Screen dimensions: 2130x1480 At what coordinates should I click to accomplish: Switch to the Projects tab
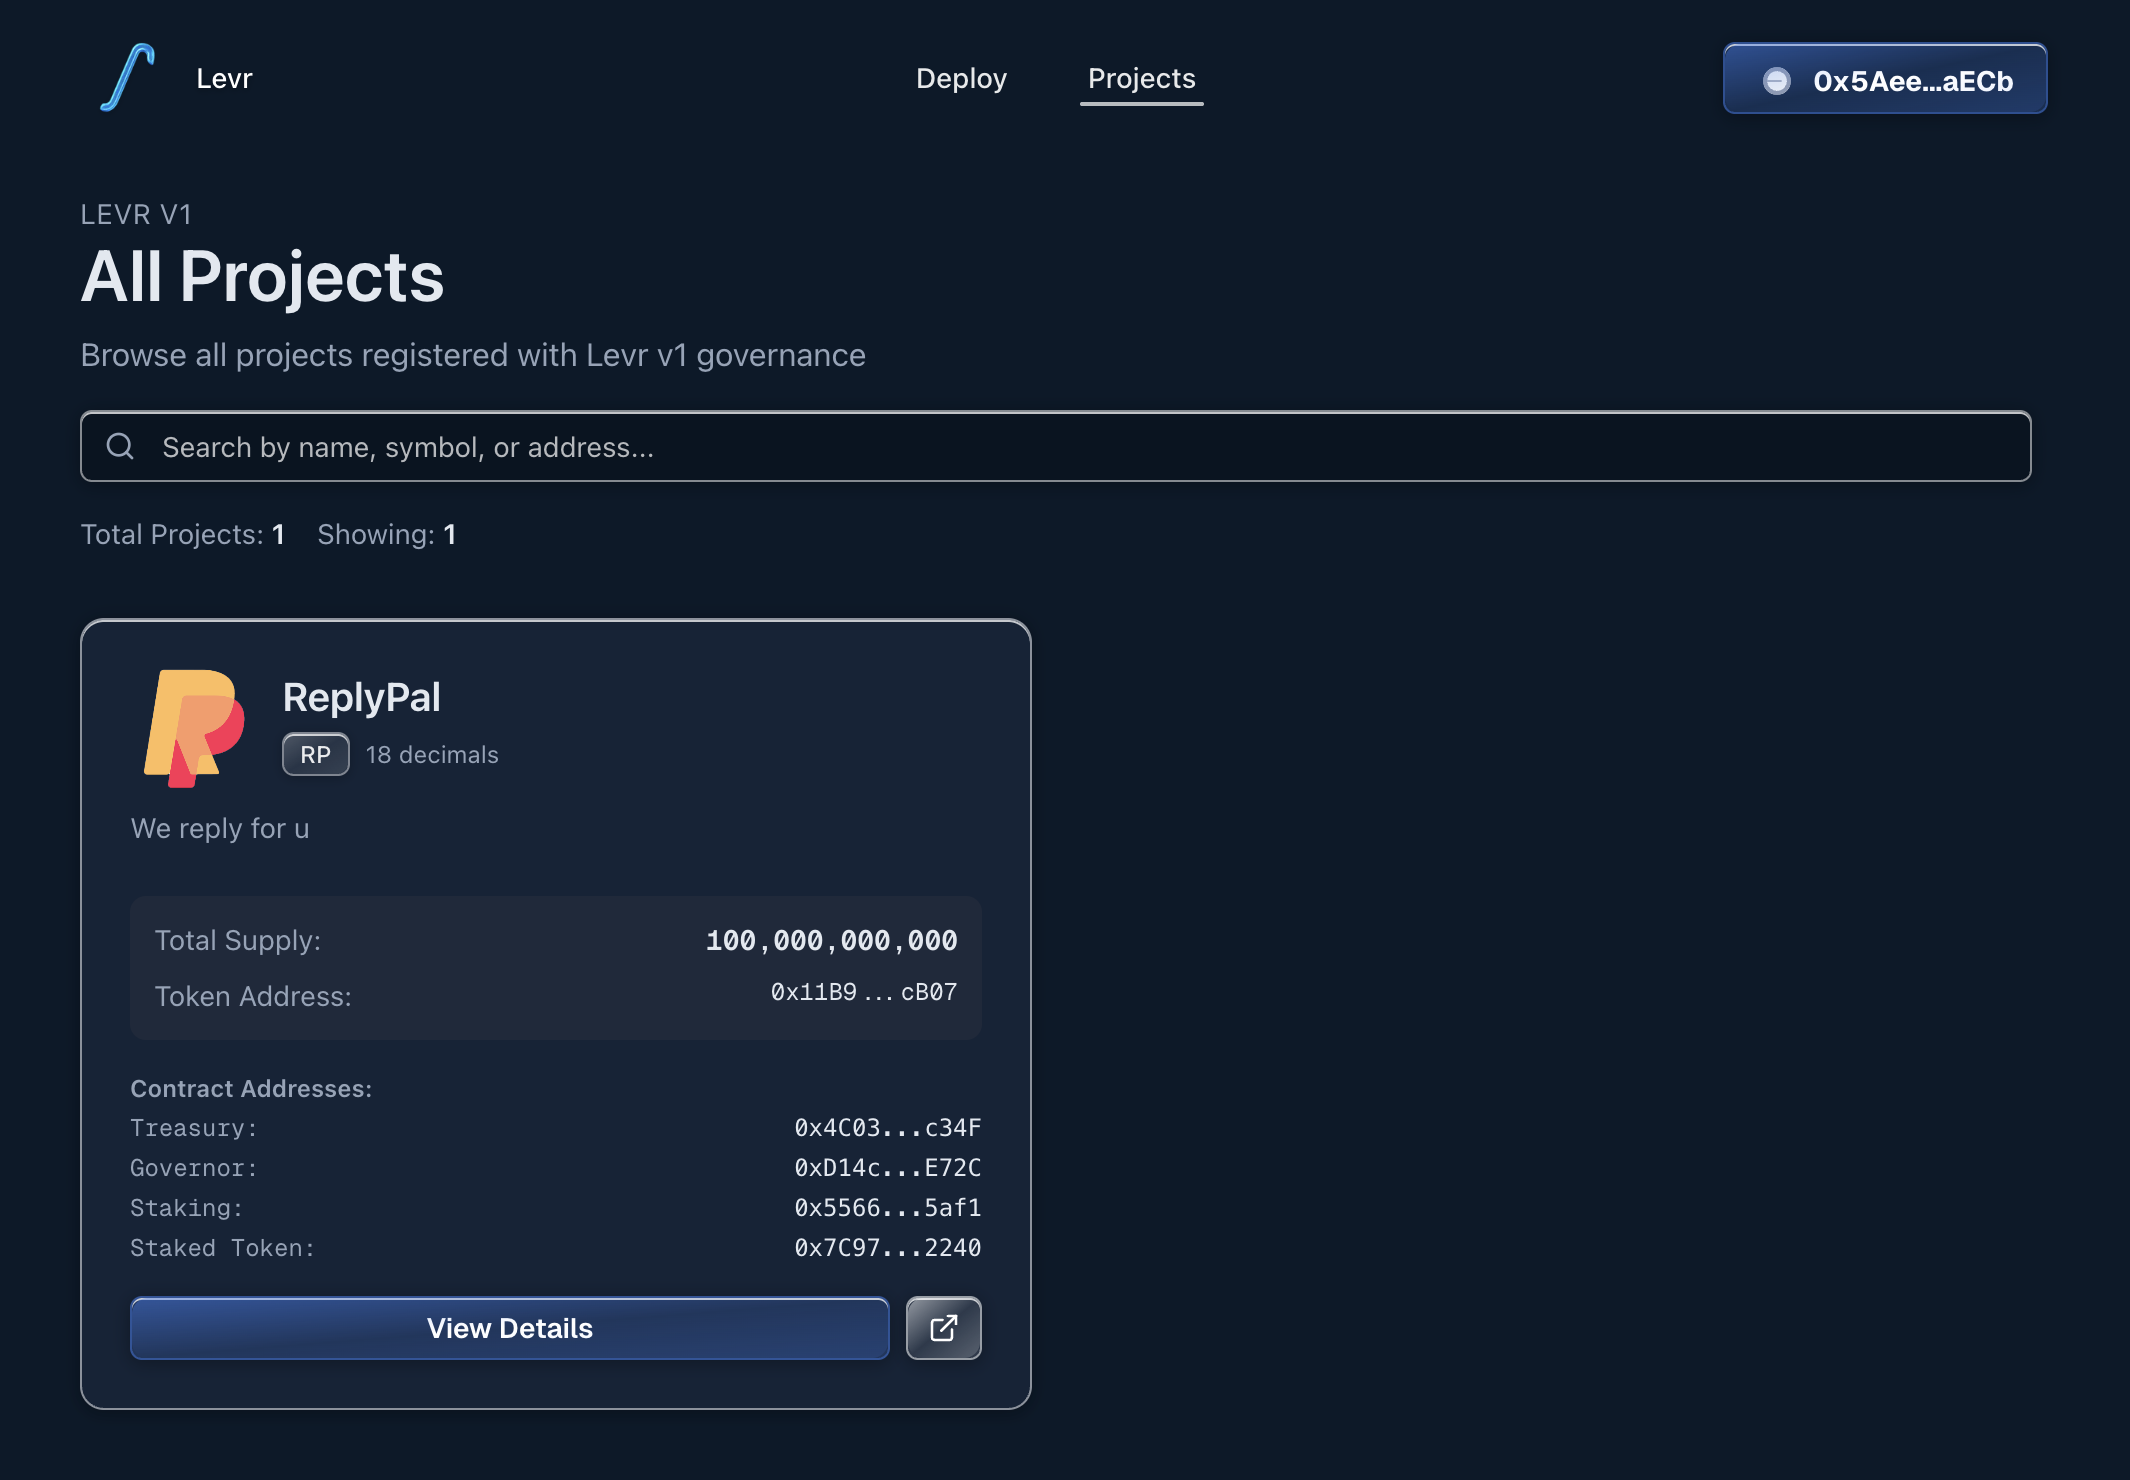coord(1141,78)
